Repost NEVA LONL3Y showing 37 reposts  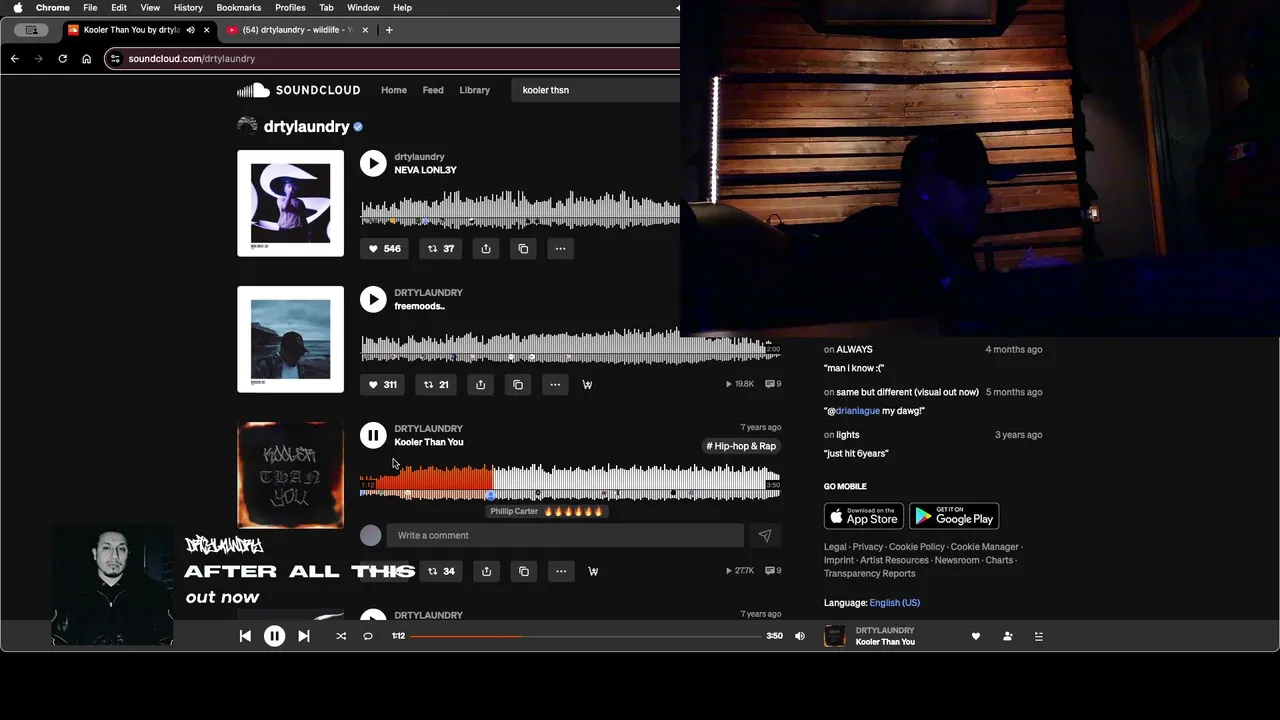tap(441, 249)
